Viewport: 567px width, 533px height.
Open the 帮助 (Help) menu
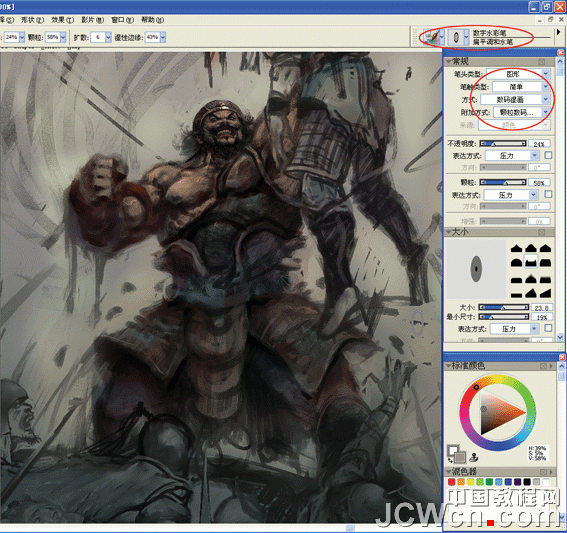(x=152, y=20)
